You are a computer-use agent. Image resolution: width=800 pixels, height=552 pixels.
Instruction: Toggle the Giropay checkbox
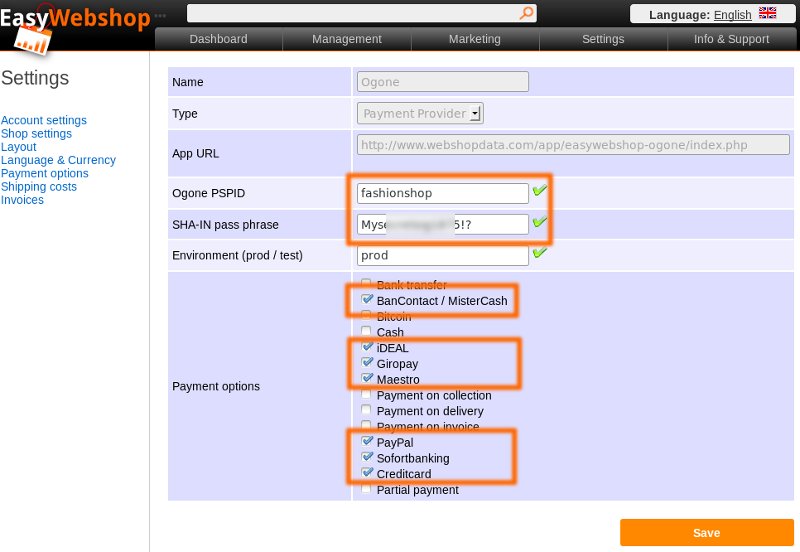click(x=366, y=362)
